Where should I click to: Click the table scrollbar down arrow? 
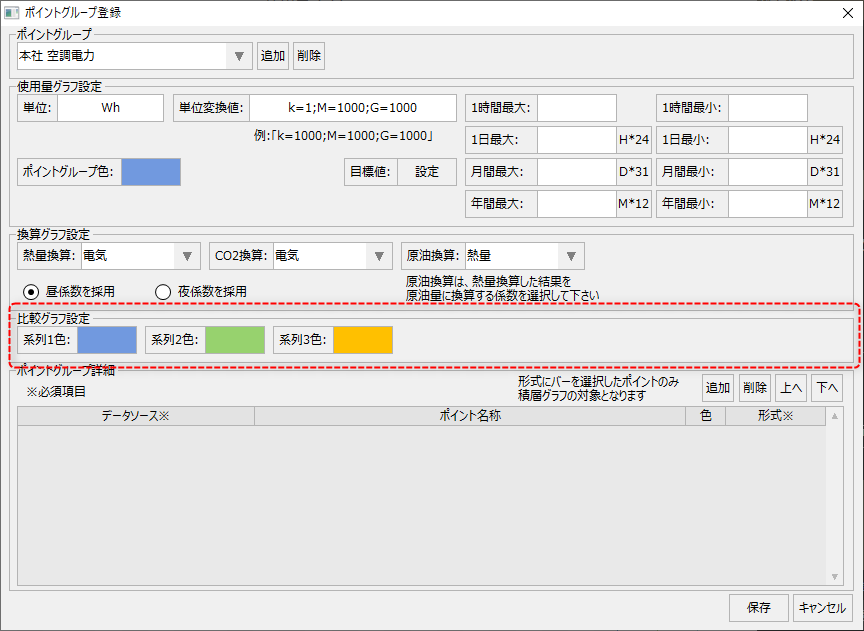(835, 577)
